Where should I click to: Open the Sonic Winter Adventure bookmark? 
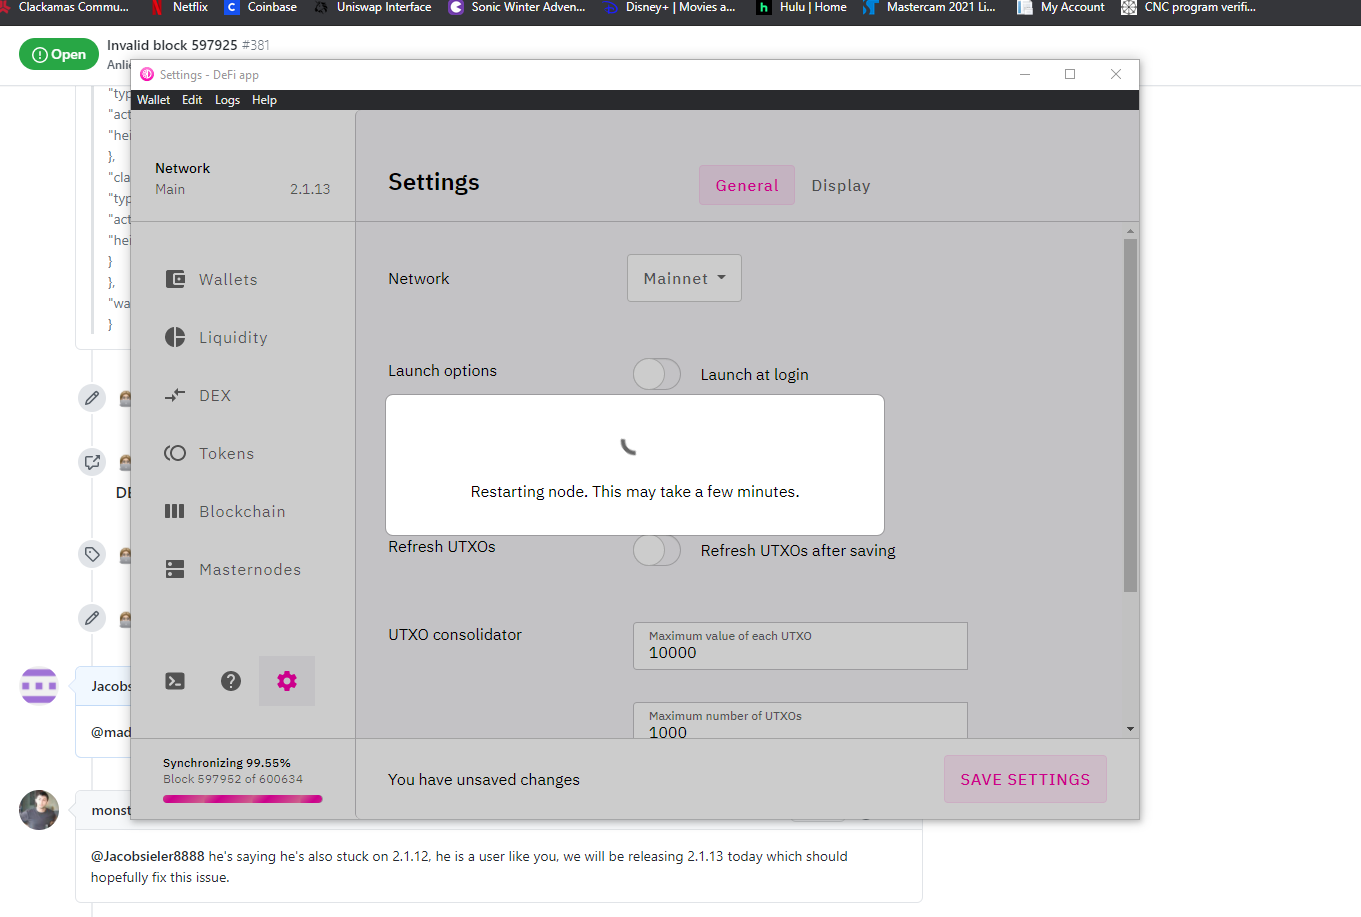[x=517, y=7]
